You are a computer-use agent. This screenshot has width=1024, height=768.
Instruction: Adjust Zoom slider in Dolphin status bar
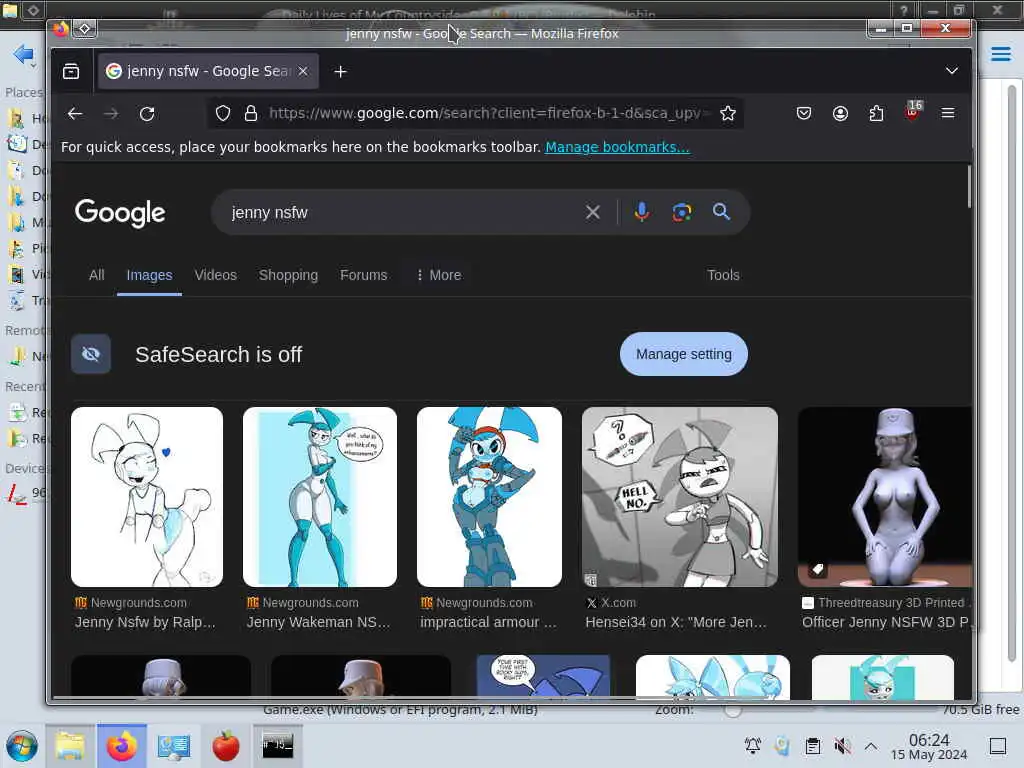coord(732,711)
